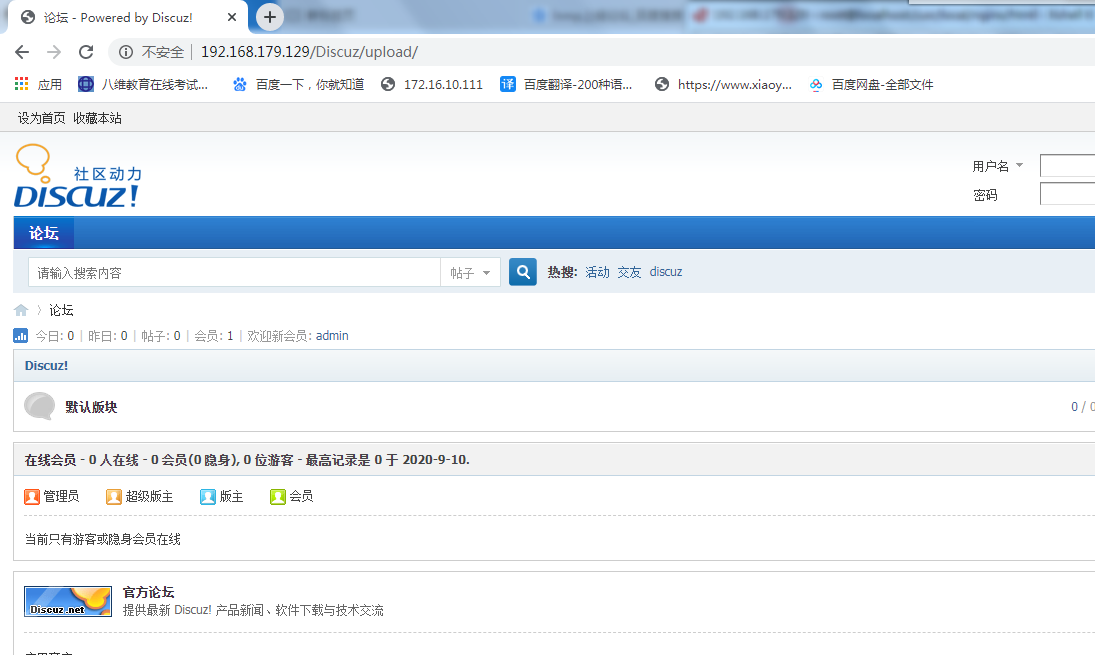Go back with the browser back arrow
This screenshot has width=1095, height=655.
point(22,52)
